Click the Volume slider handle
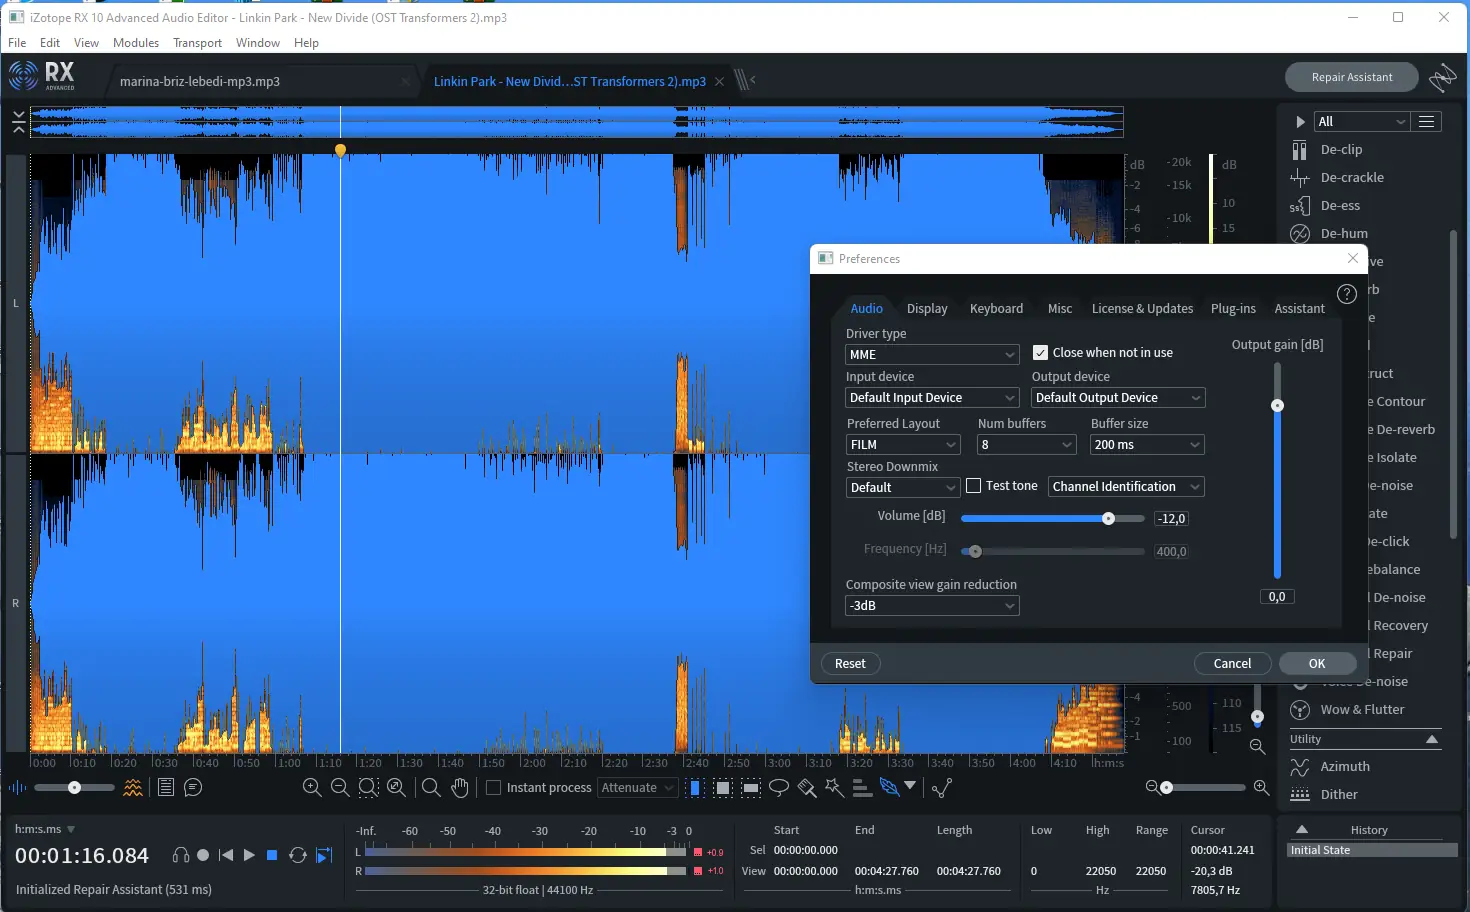 point(1108,519)
